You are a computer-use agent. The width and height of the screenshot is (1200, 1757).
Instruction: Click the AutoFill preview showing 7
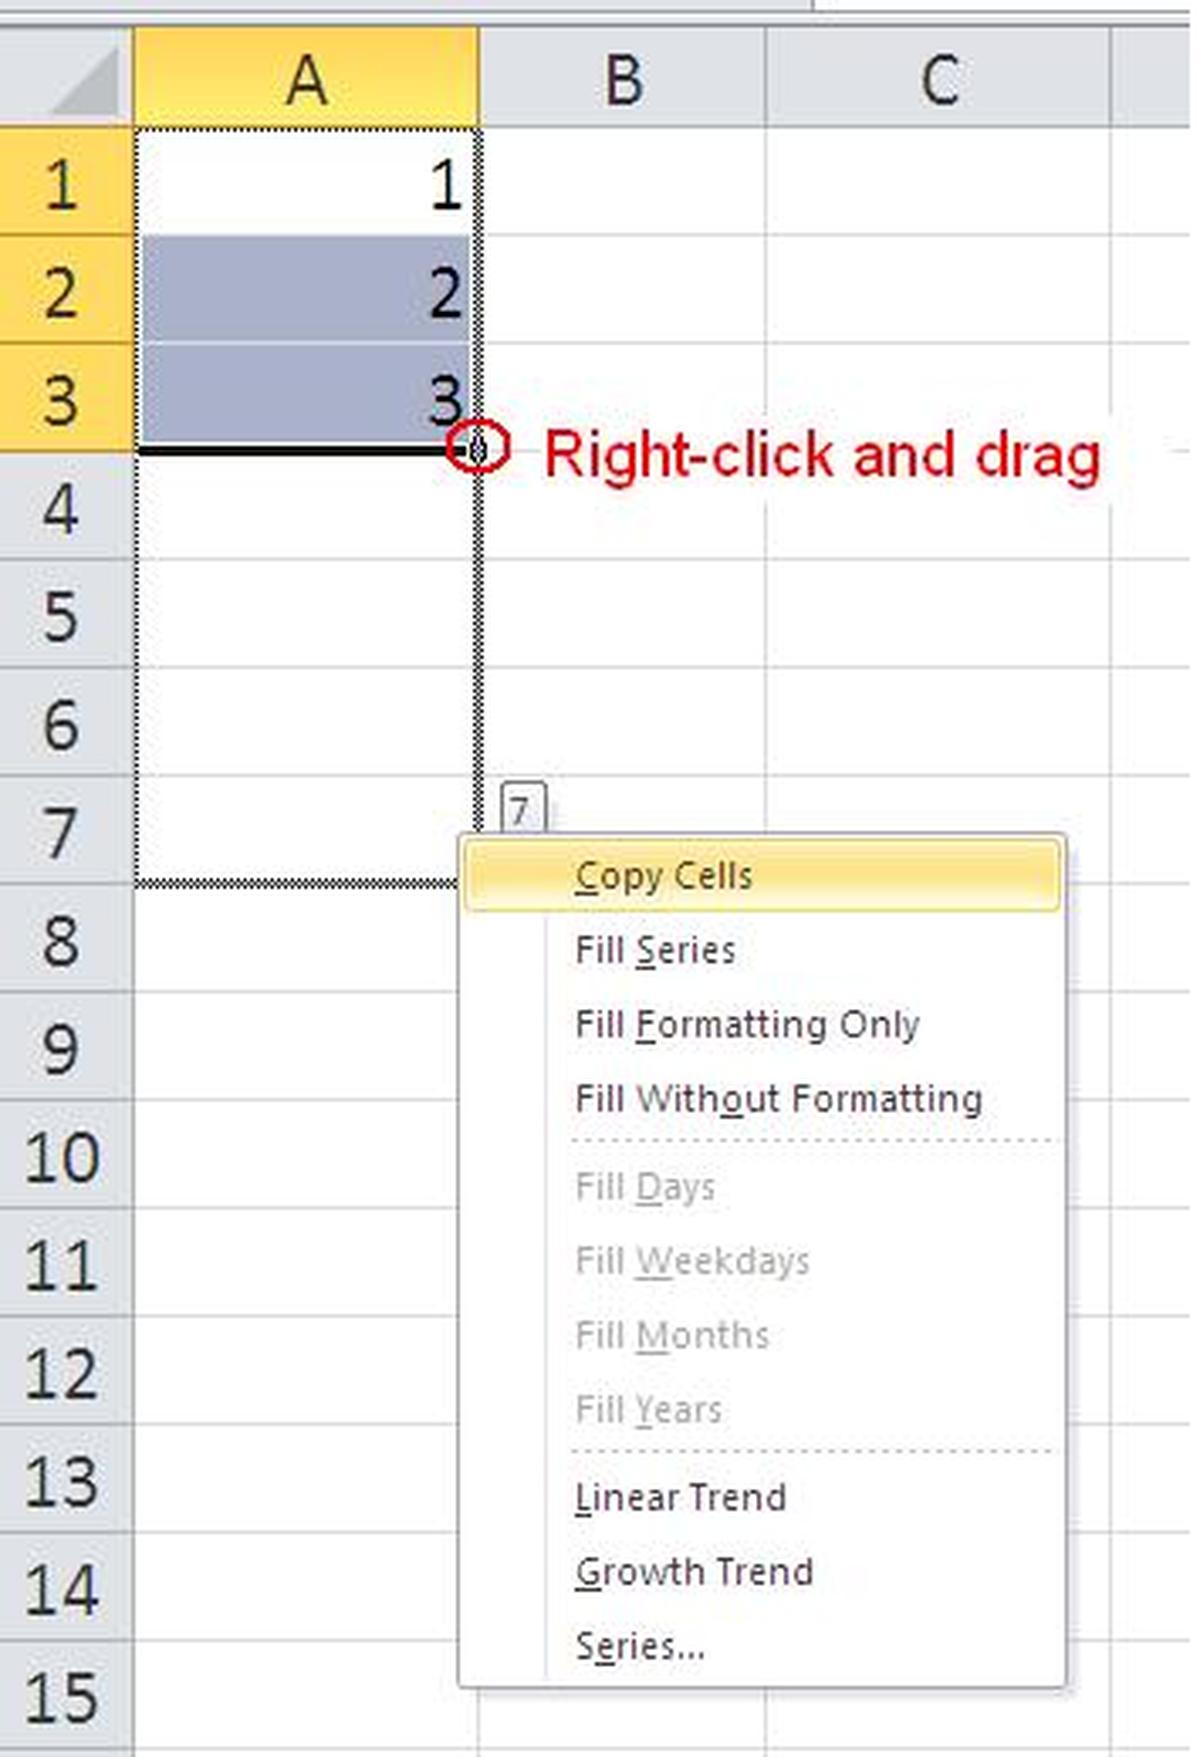pos(521,805)
